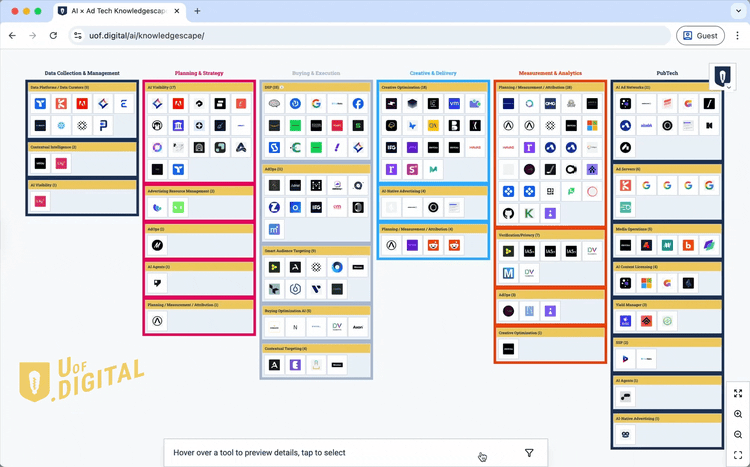This screenshot has height=467, width=750.
Task: Select Microsoft logo in AI Content Licensing
Action: (x=646, y=283)
